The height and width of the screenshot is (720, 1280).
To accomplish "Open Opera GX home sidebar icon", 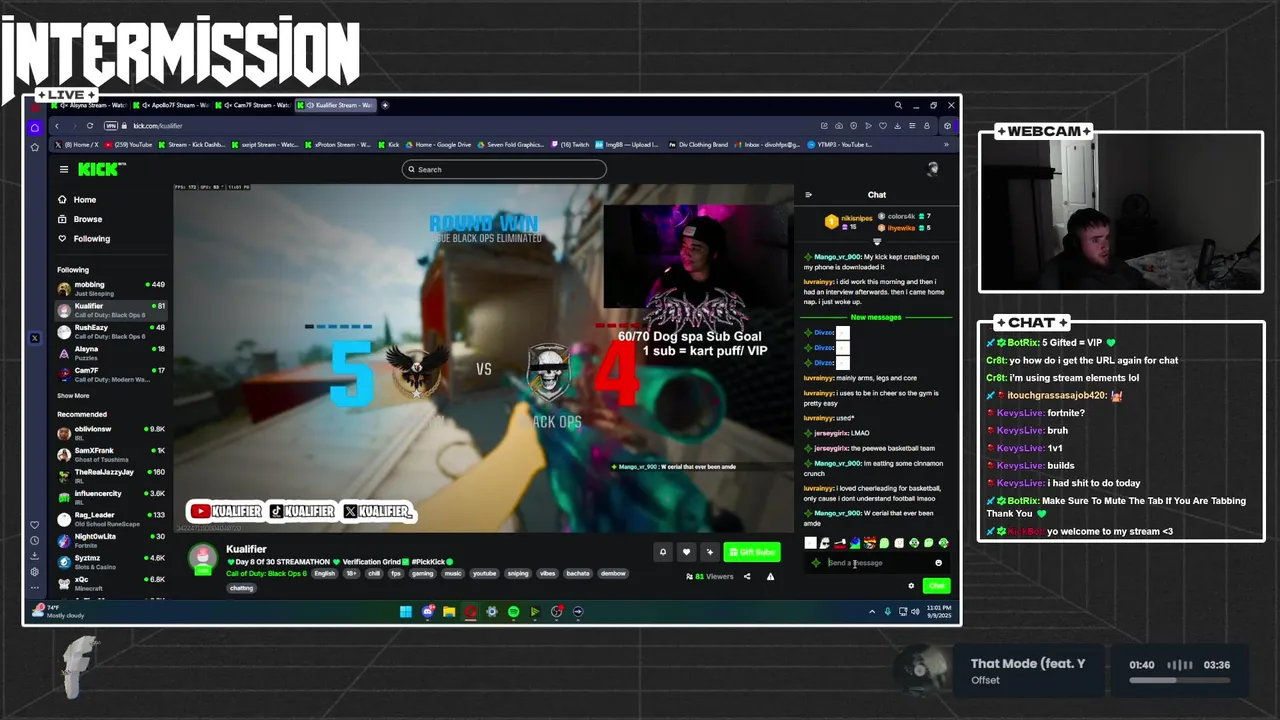I will 35,128.
